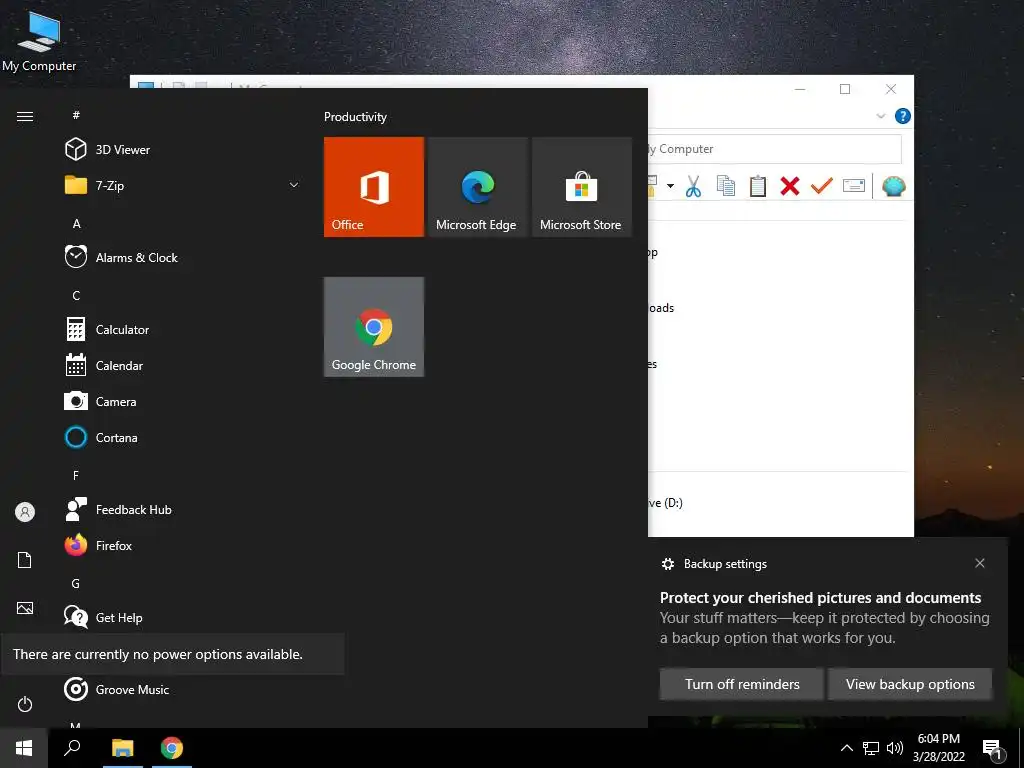The width and height of the screenshot is (1024, 768).
Task: Switch to Chrome on the taskbar
Action: point(172,748)
